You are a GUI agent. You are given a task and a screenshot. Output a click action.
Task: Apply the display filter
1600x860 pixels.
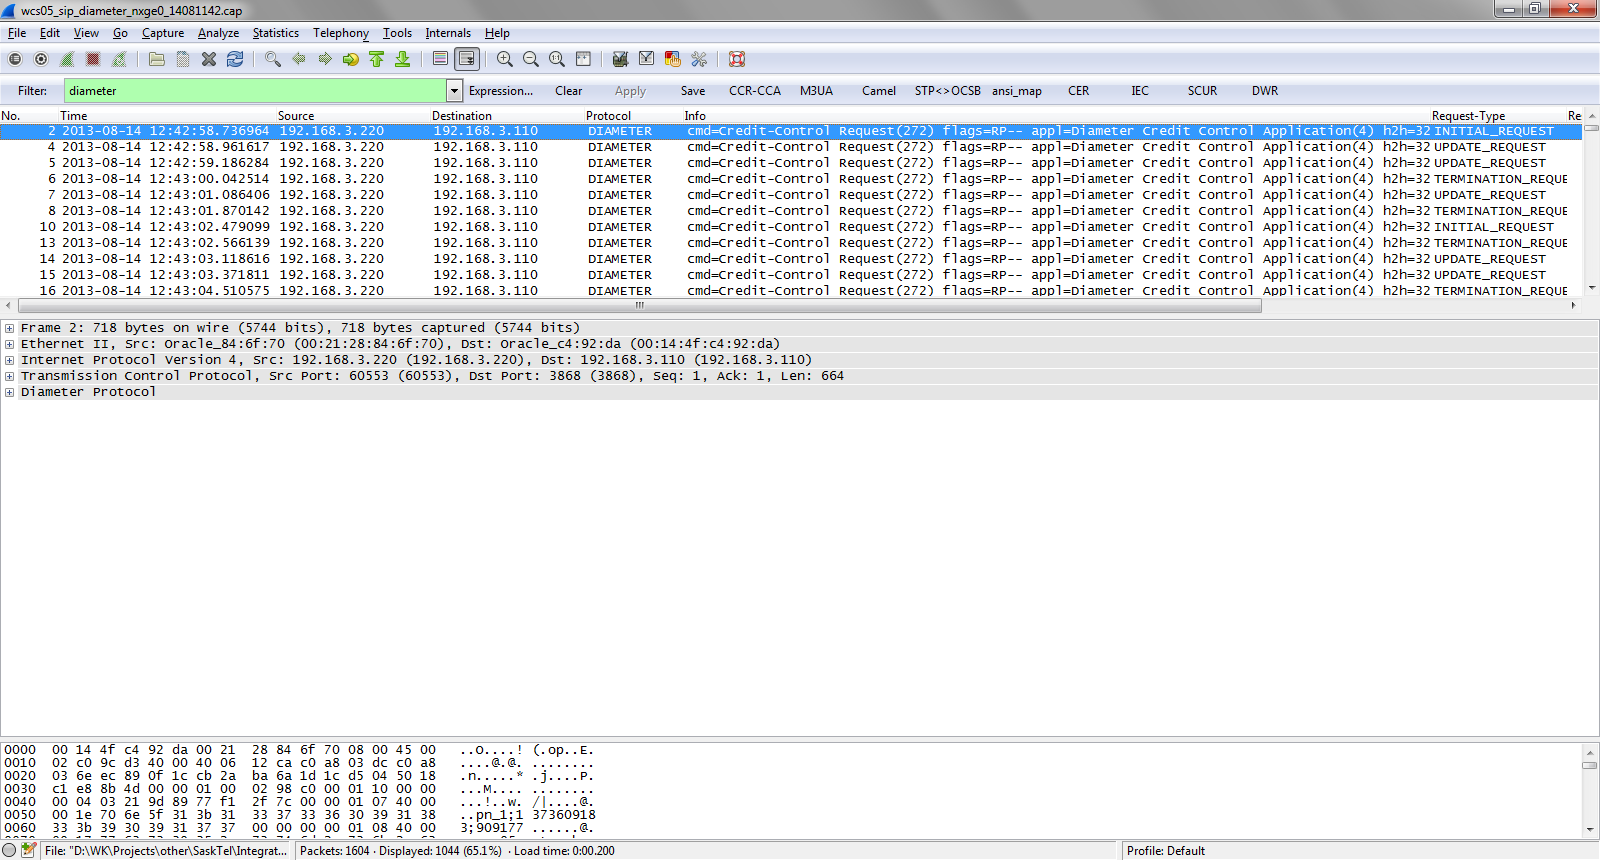(x=630, y=91)
